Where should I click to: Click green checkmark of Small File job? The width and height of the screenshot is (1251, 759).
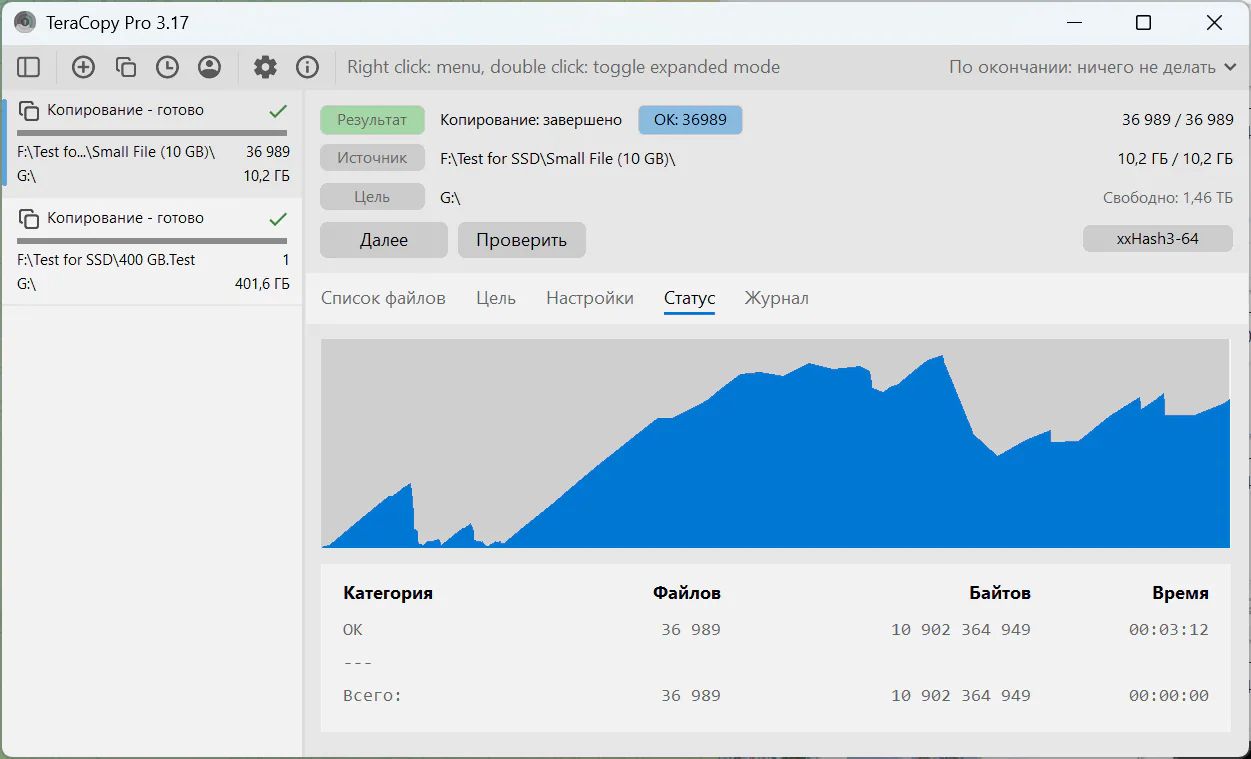(278, 111)
